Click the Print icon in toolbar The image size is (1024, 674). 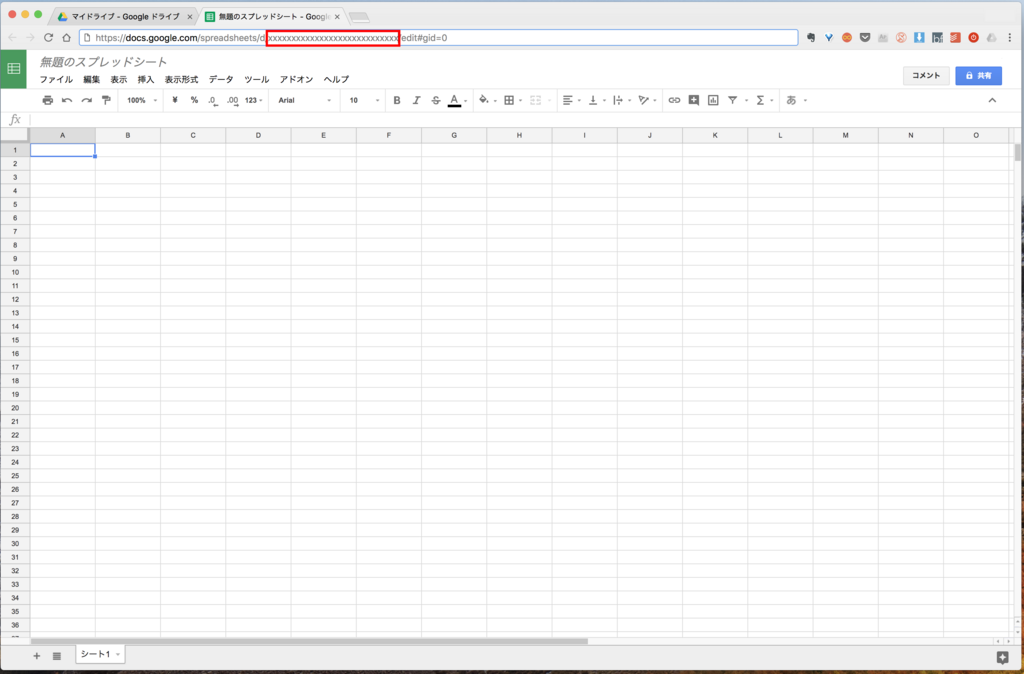[x=48, y=101]
